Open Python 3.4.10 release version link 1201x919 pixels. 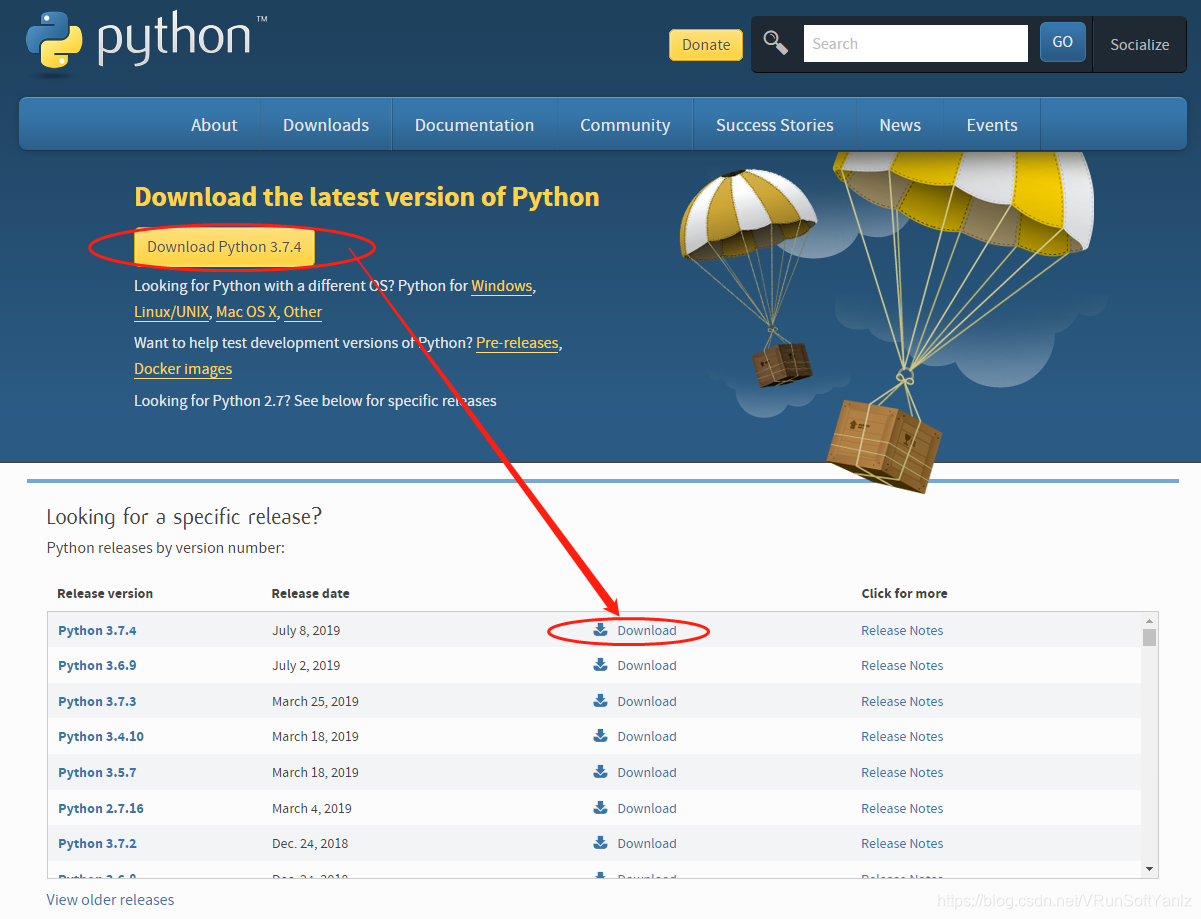(101, 736)
